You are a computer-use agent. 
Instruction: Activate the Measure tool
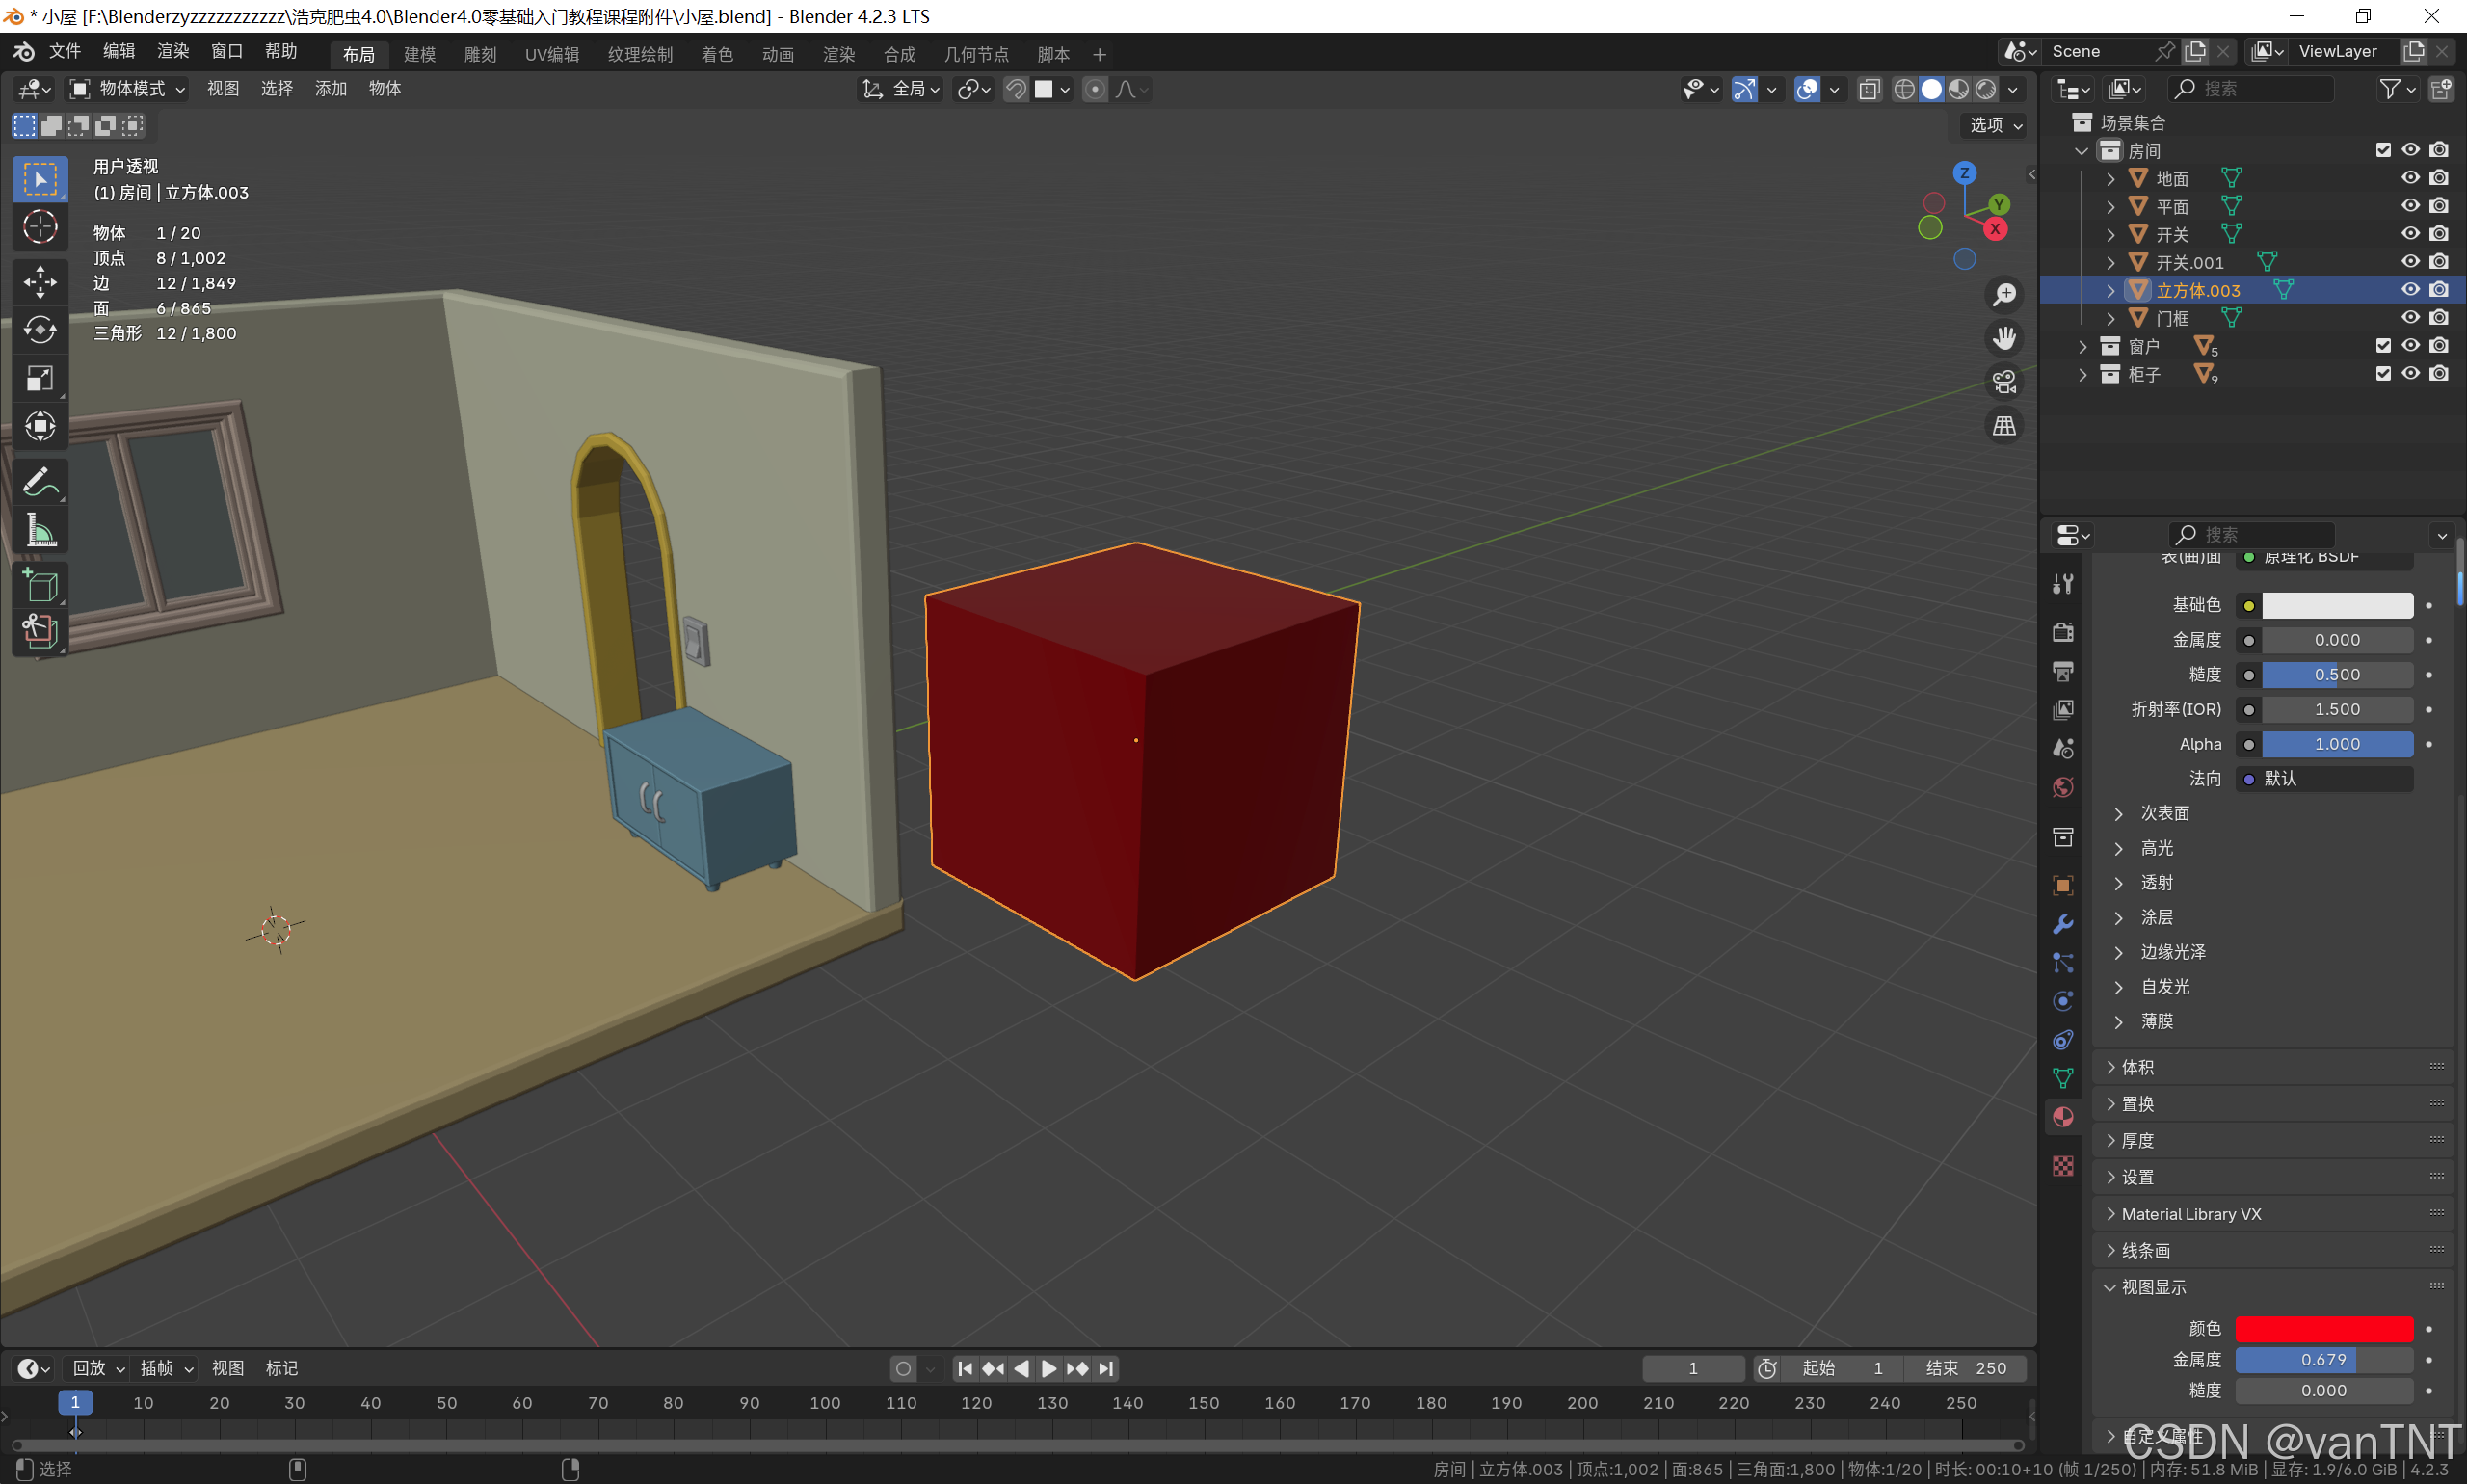click(x=40, y=531)
